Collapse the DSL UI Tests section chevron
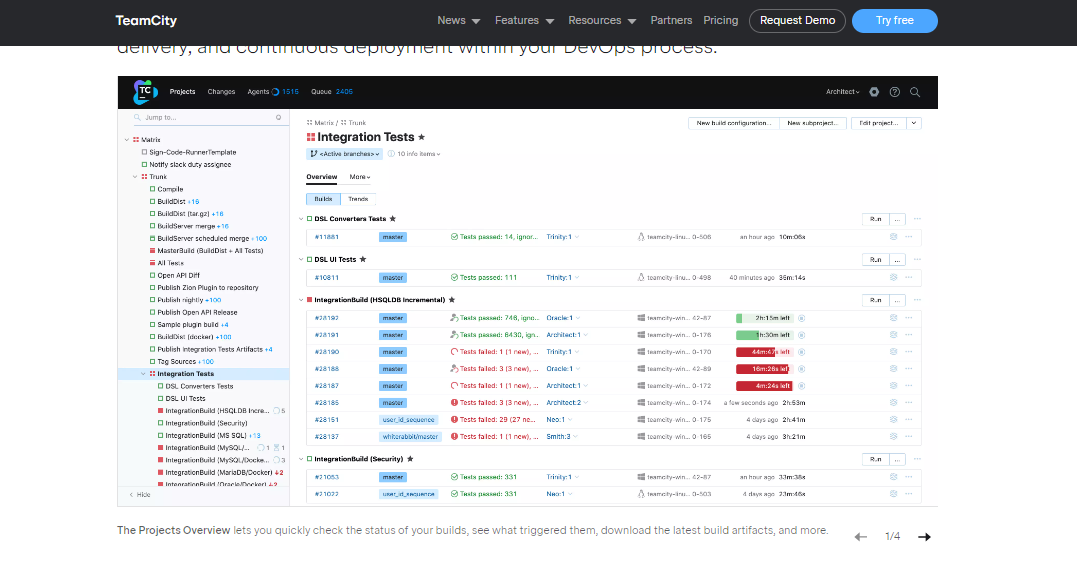 [x=301, y=260]
